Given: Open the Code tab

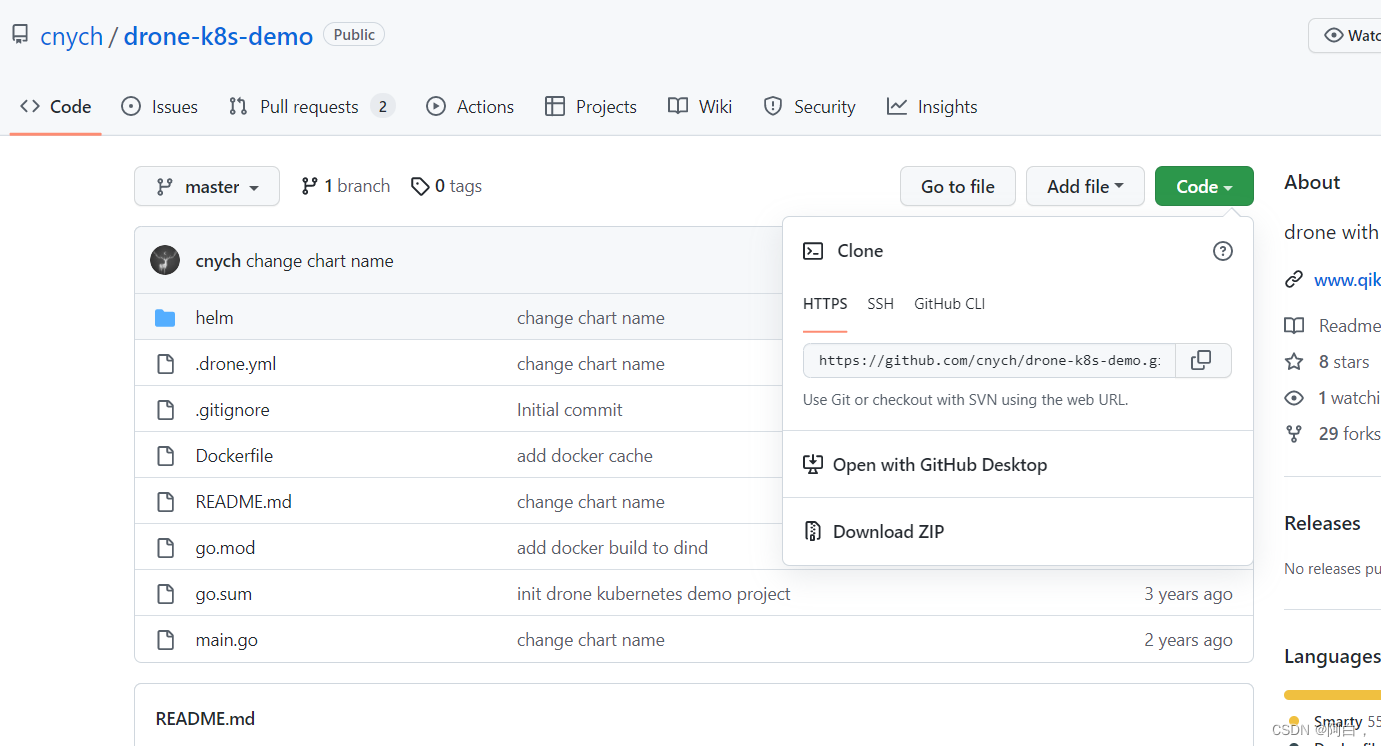Looking at the screenshot, I should [x=56, y=107].
